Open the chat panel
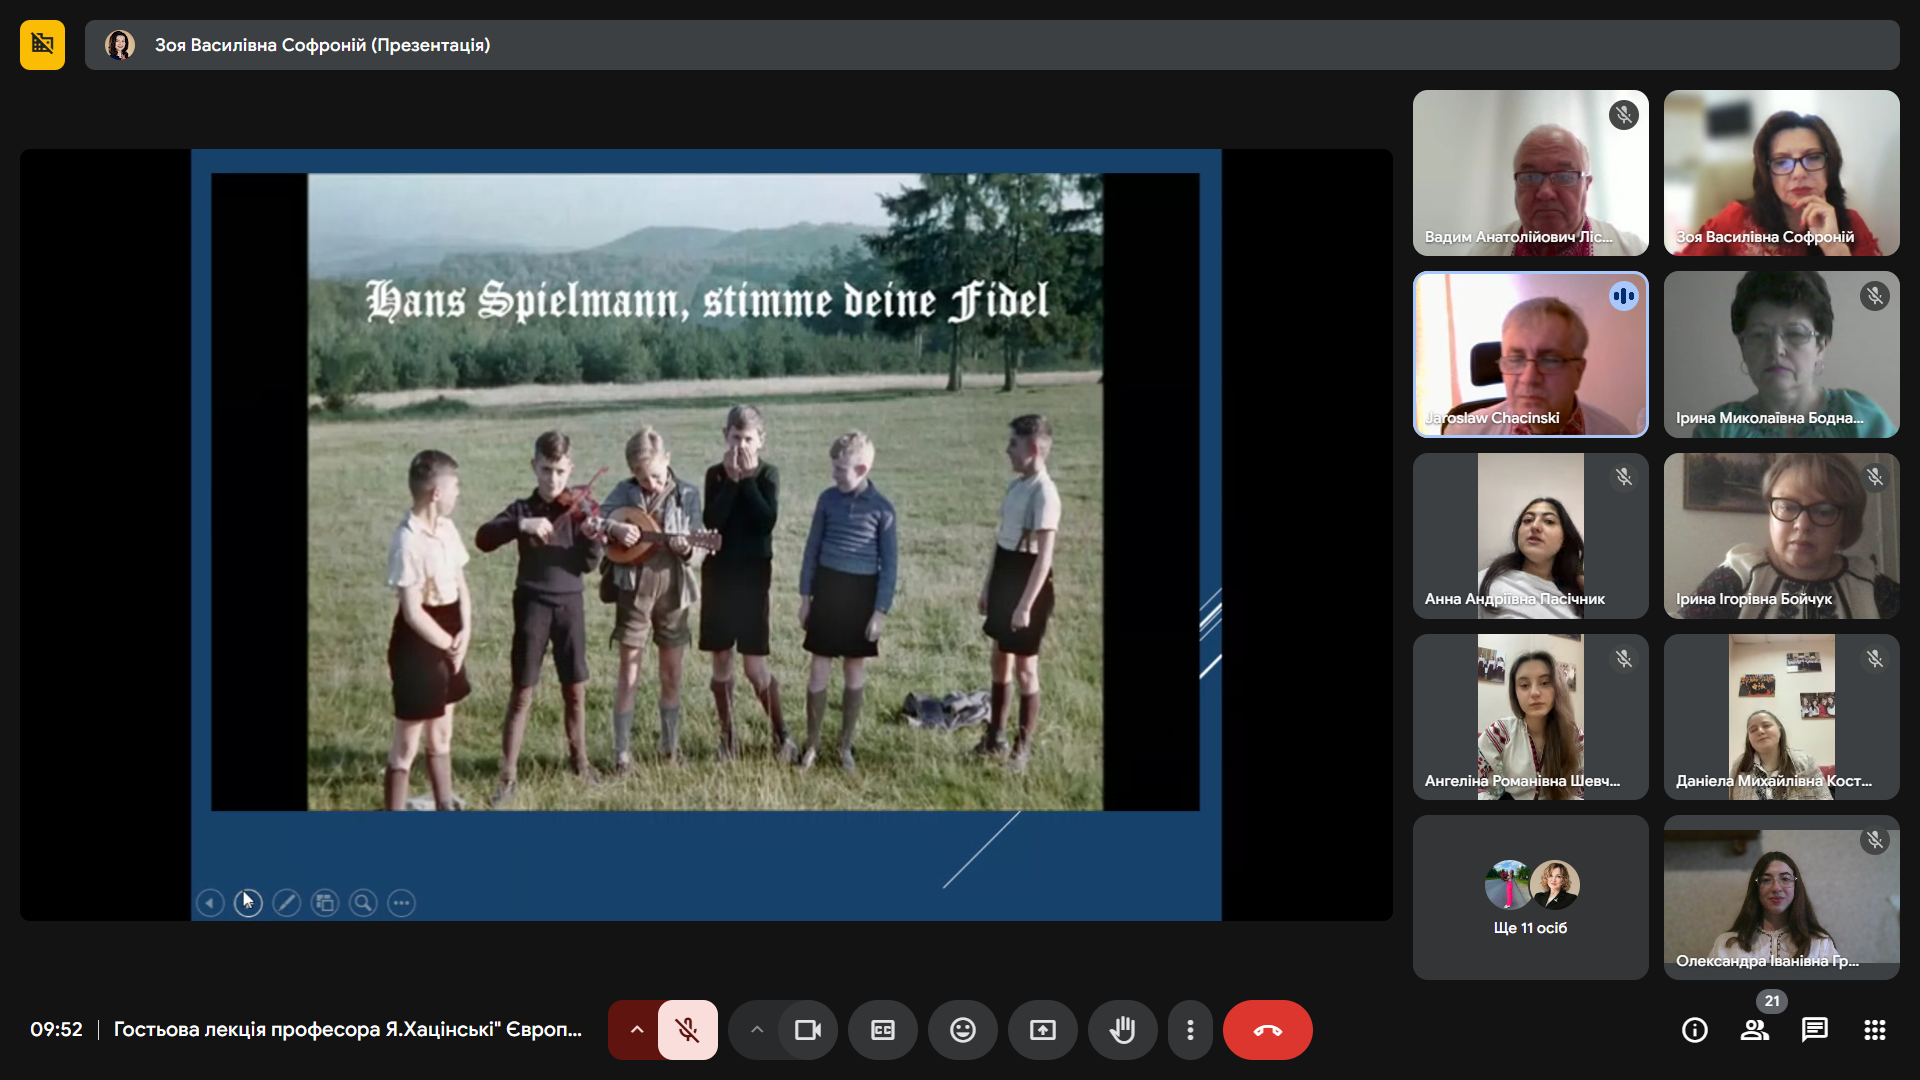 click(x=1815, y=1030)
